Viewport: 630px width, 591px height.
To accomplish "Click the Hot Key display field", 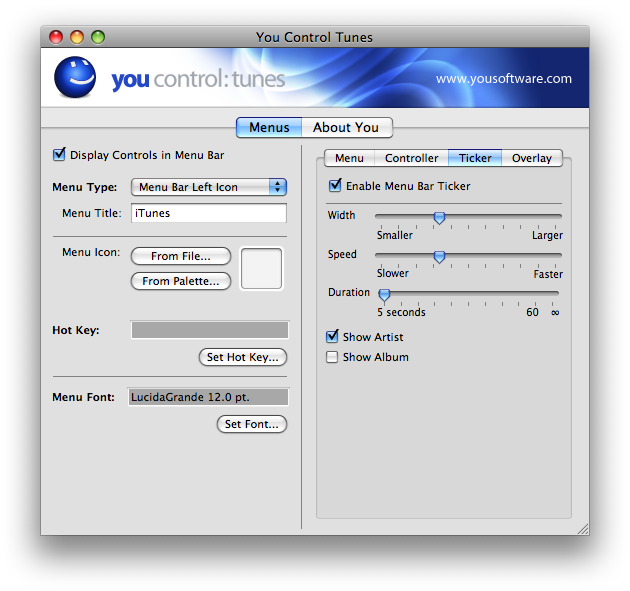I will pyautogui.click(x=210, y=330).
